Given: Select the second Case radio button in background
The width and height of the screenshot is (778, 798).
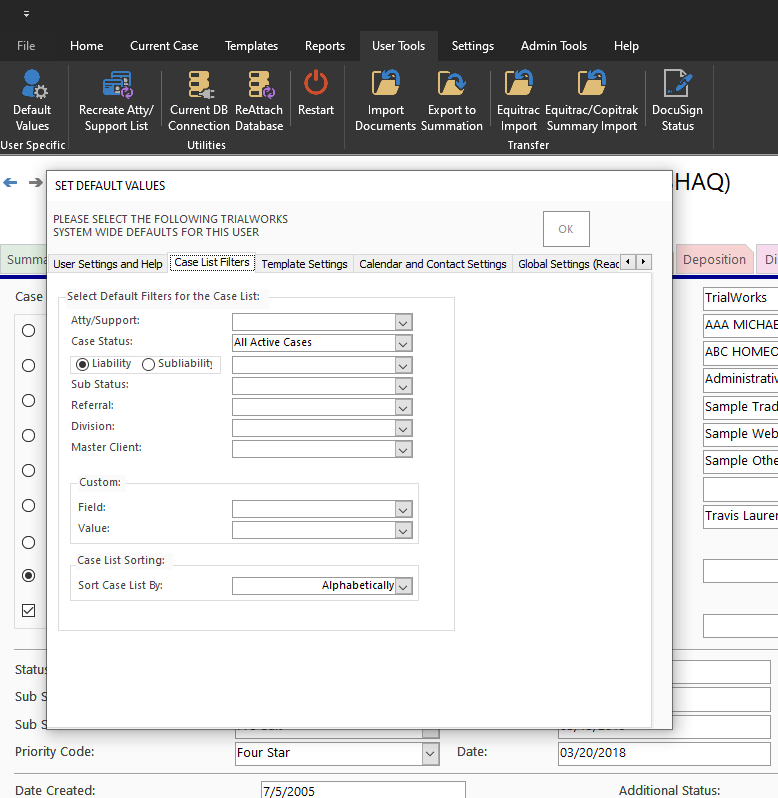Looking at the screenshot, I should (28, 365).
